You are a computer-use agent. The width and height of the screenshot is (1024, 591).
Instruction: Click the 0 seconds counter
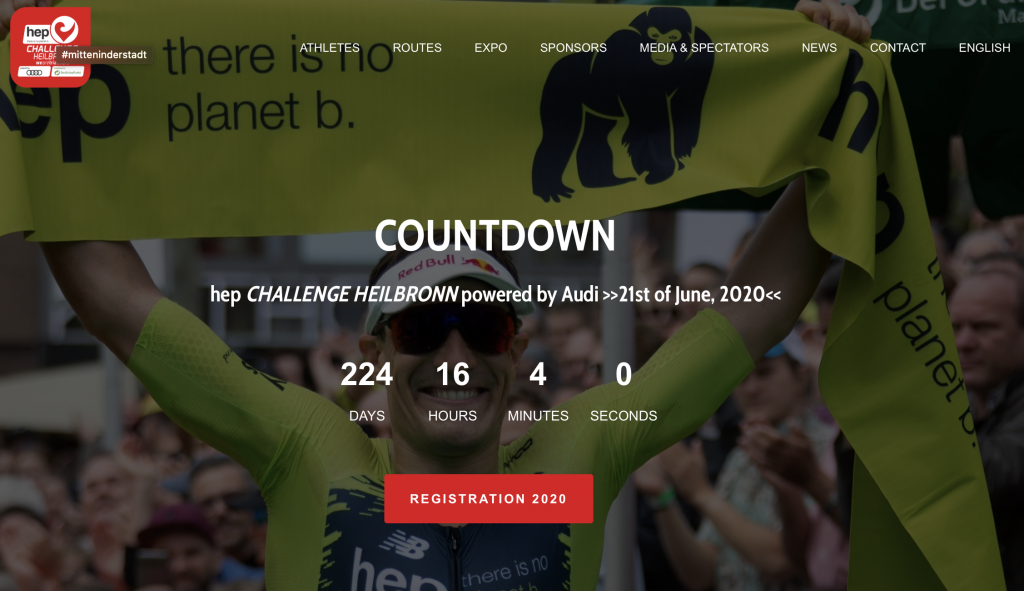pyautogui.click(x=624, y=374)
